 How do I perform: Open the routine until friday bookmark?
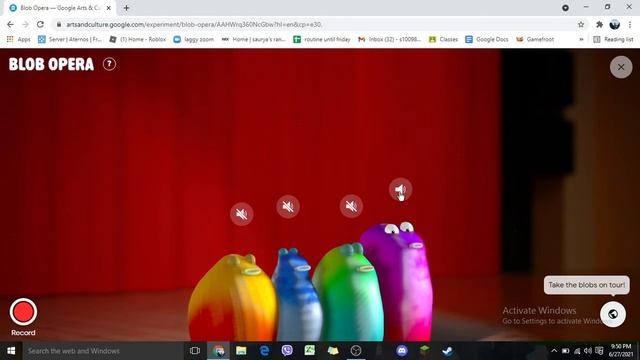(322, 39)
